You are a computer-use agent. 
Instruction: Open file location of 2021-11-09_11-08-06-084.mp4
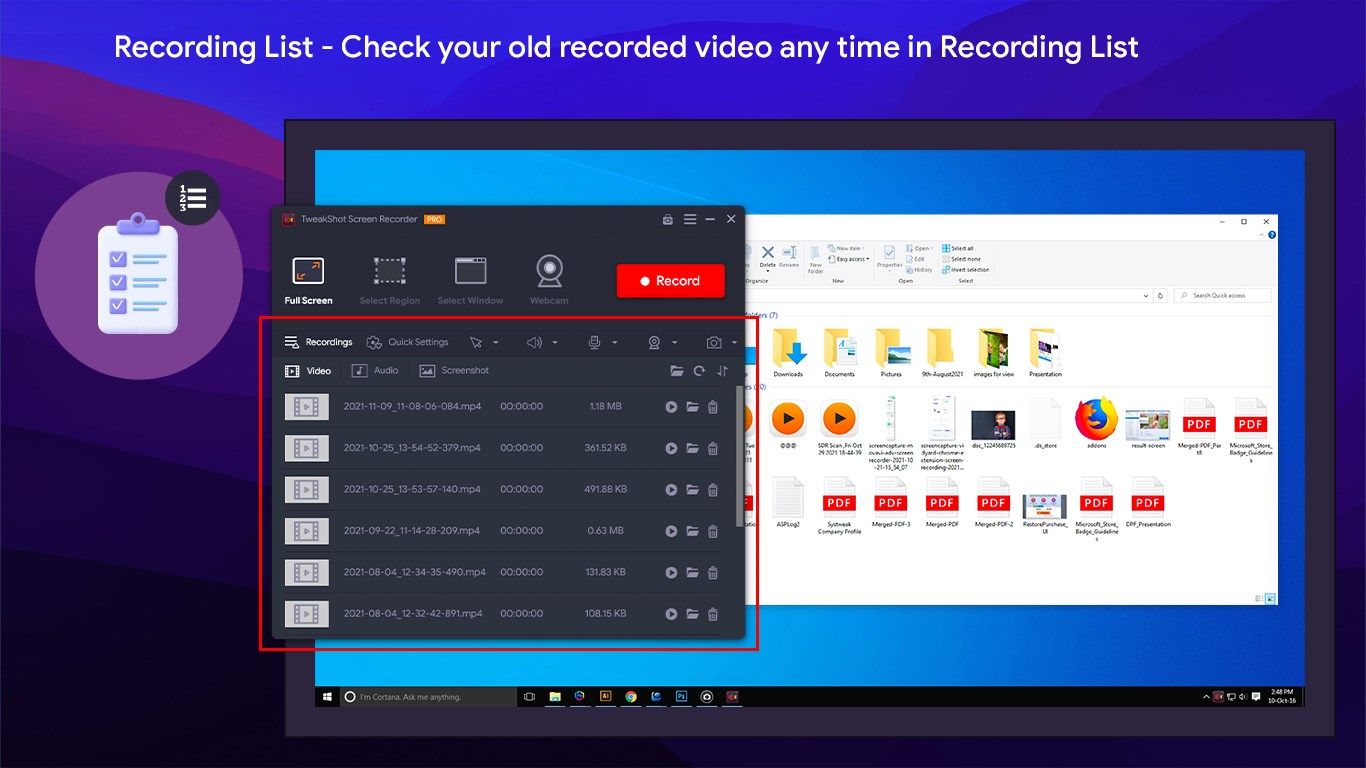click(x=692, y=407)
